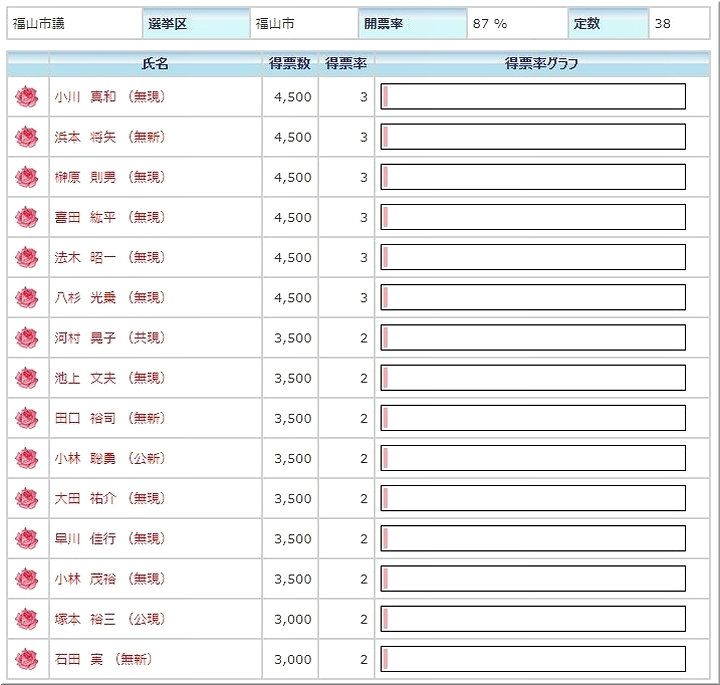Click the 選挙区 label cell
720x685 pixels.
[195, 23]
